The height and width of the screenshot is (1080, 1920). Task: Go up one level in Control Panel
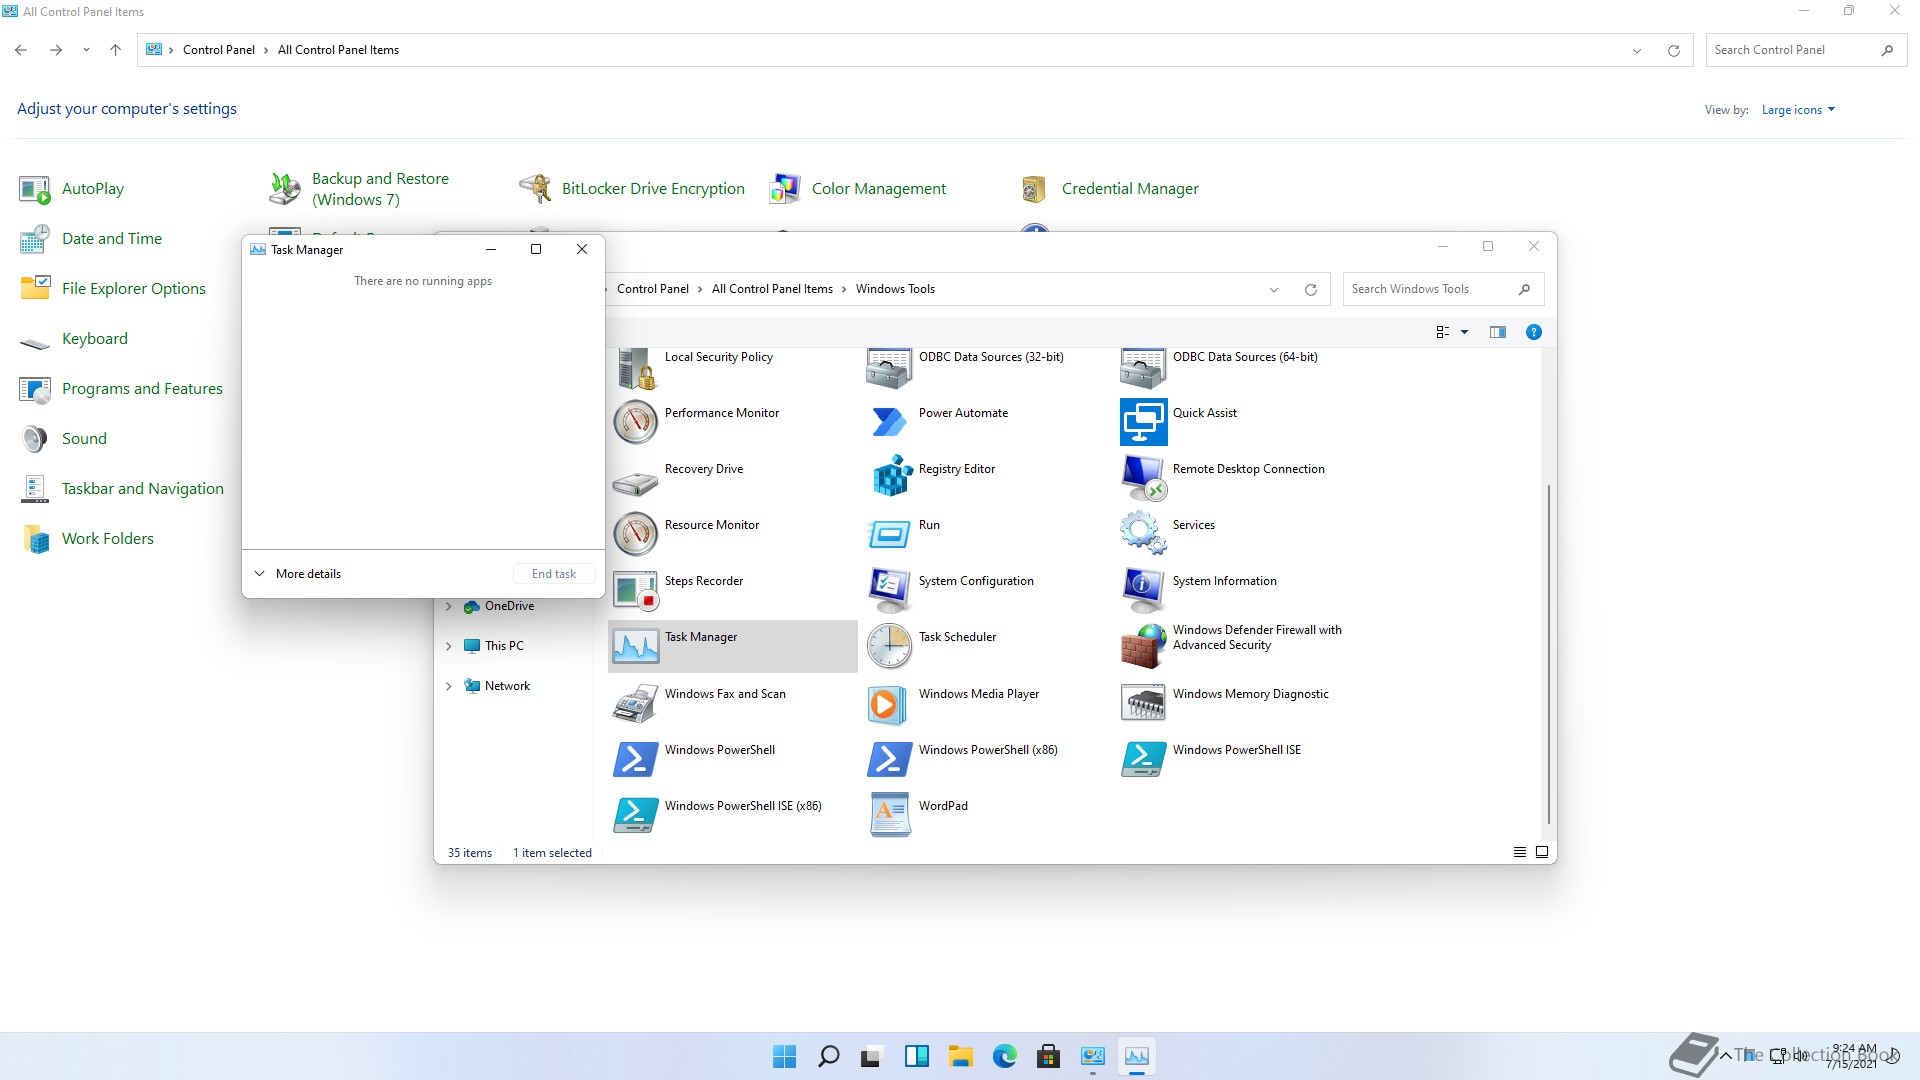click(115, 50)
